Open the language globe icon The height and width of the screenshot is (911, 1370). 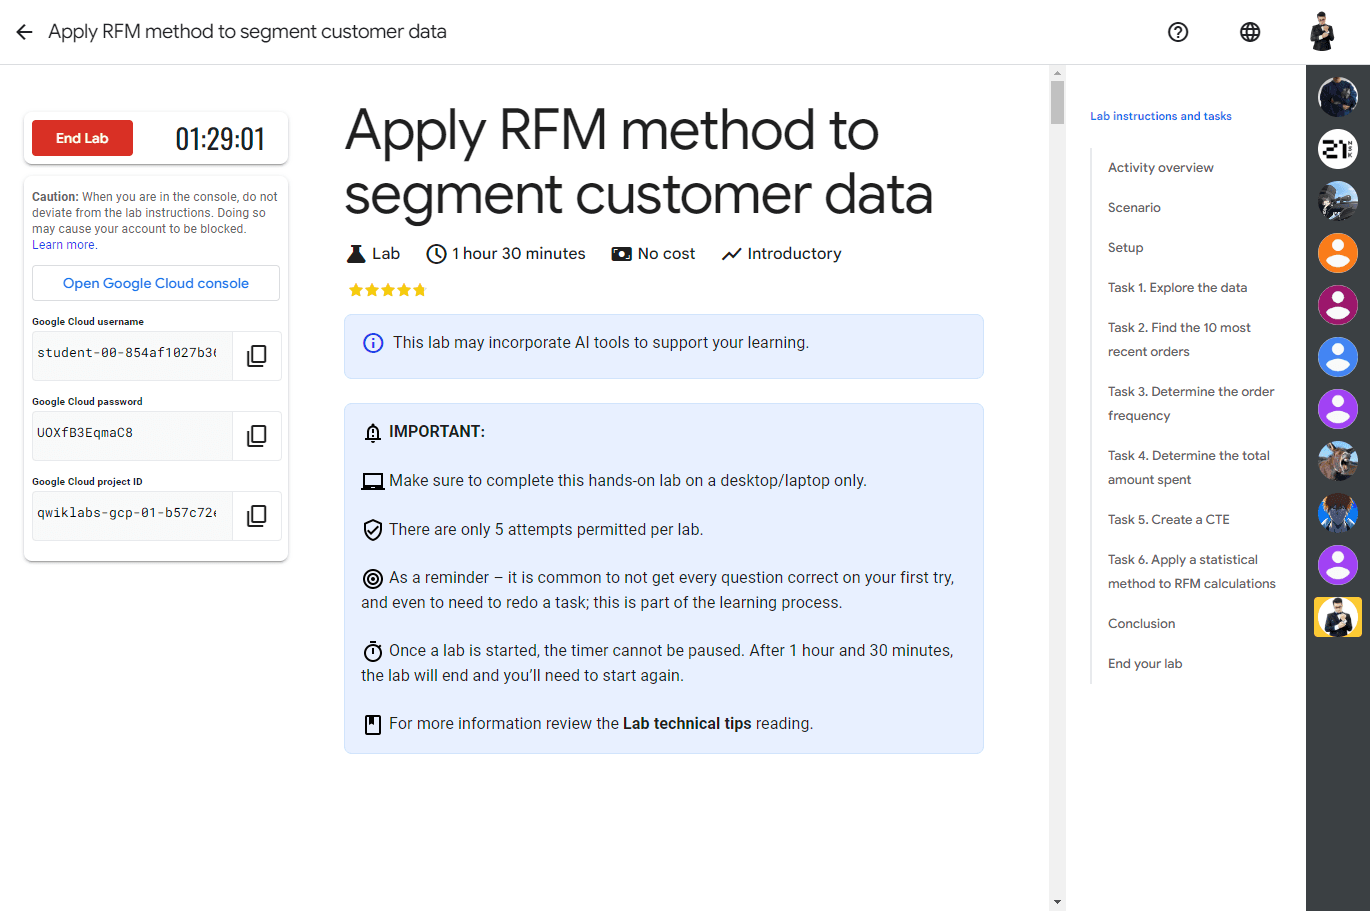pos(1250,32)
